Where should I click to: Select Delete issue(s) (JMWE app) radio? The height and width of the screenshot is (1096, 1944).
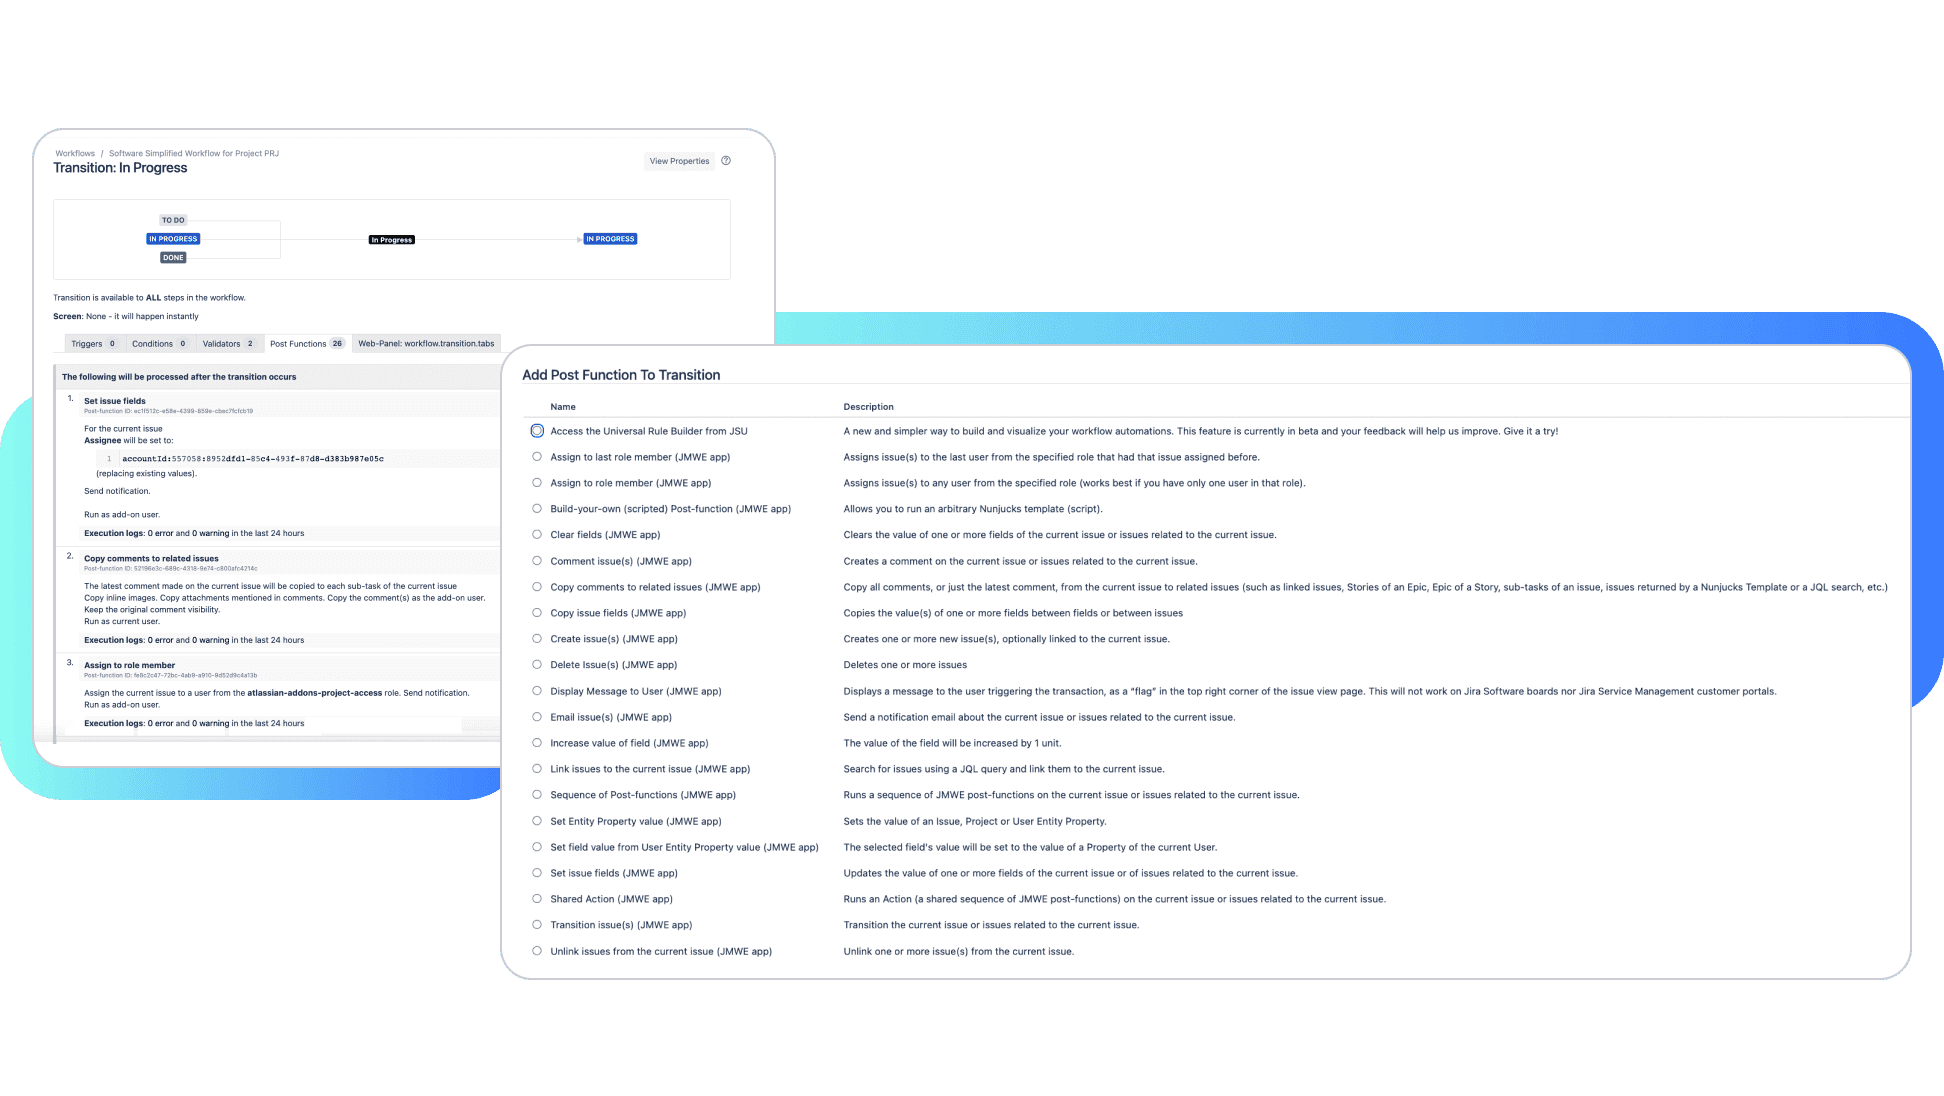[x=537, y=665]
